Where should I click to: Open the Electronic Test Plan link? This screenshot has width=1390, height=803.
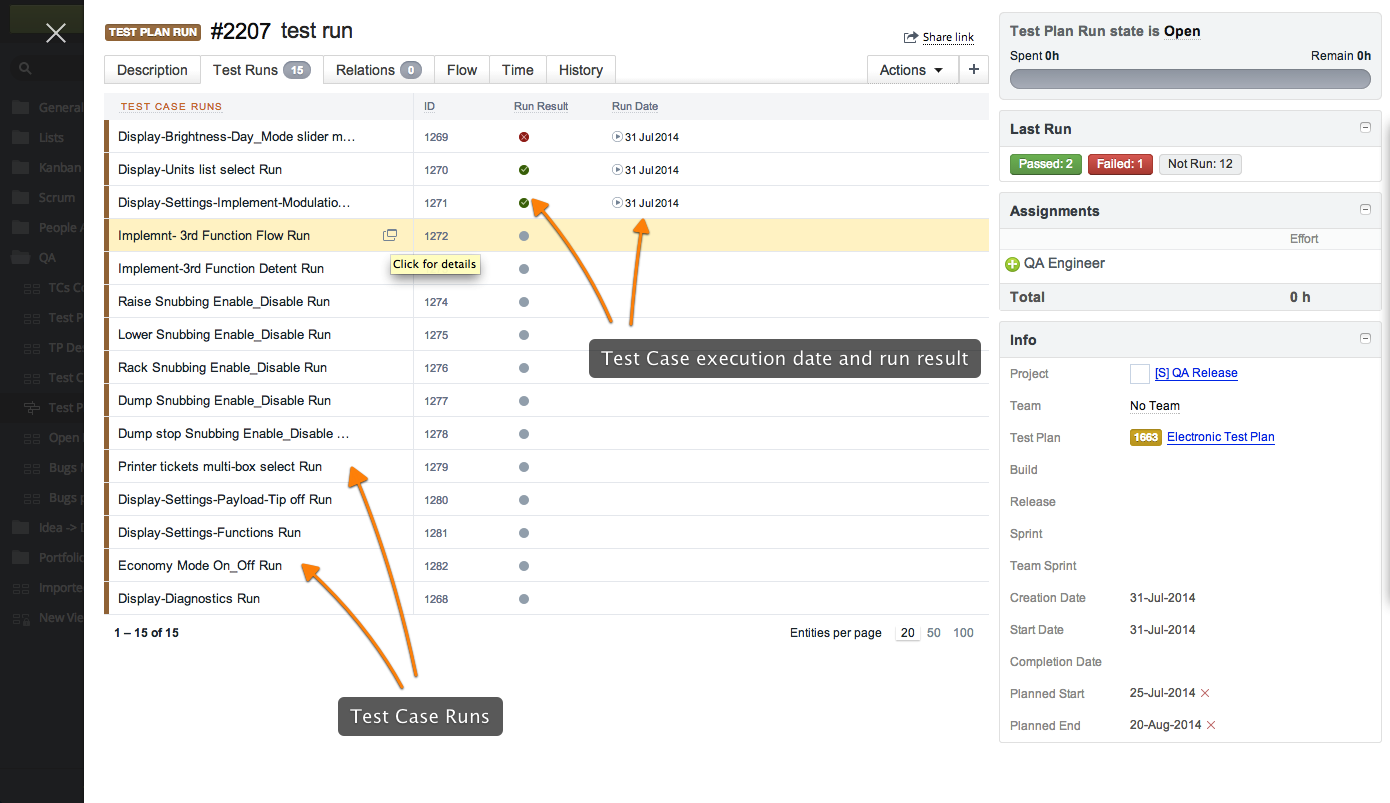point(1221,437)
